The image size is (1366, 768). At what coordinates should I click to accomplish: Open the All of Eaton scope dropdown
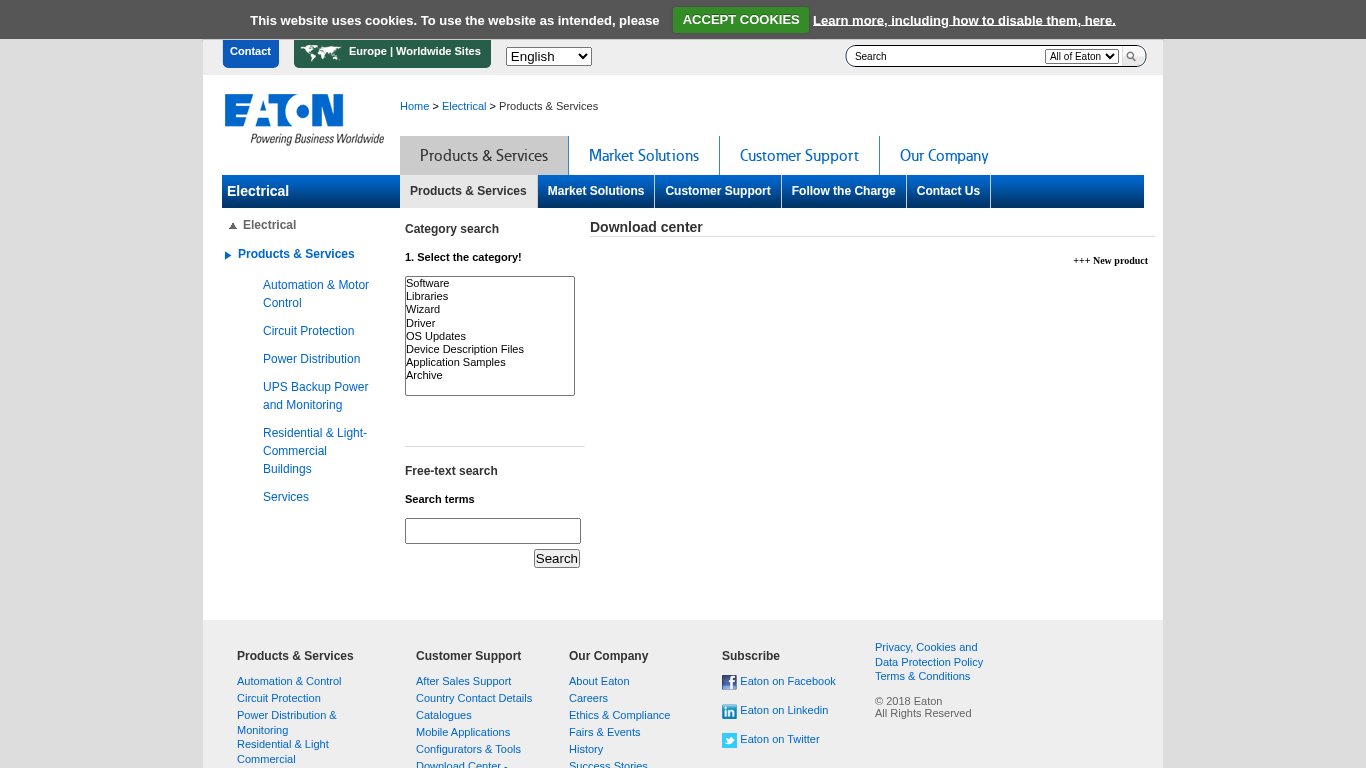[1082, 57]
